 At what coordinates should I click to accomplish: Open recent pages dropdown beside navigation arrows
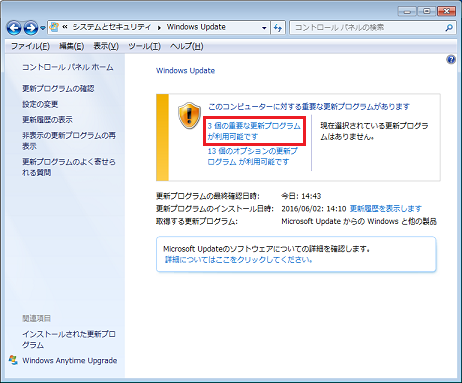coord(43,28)
